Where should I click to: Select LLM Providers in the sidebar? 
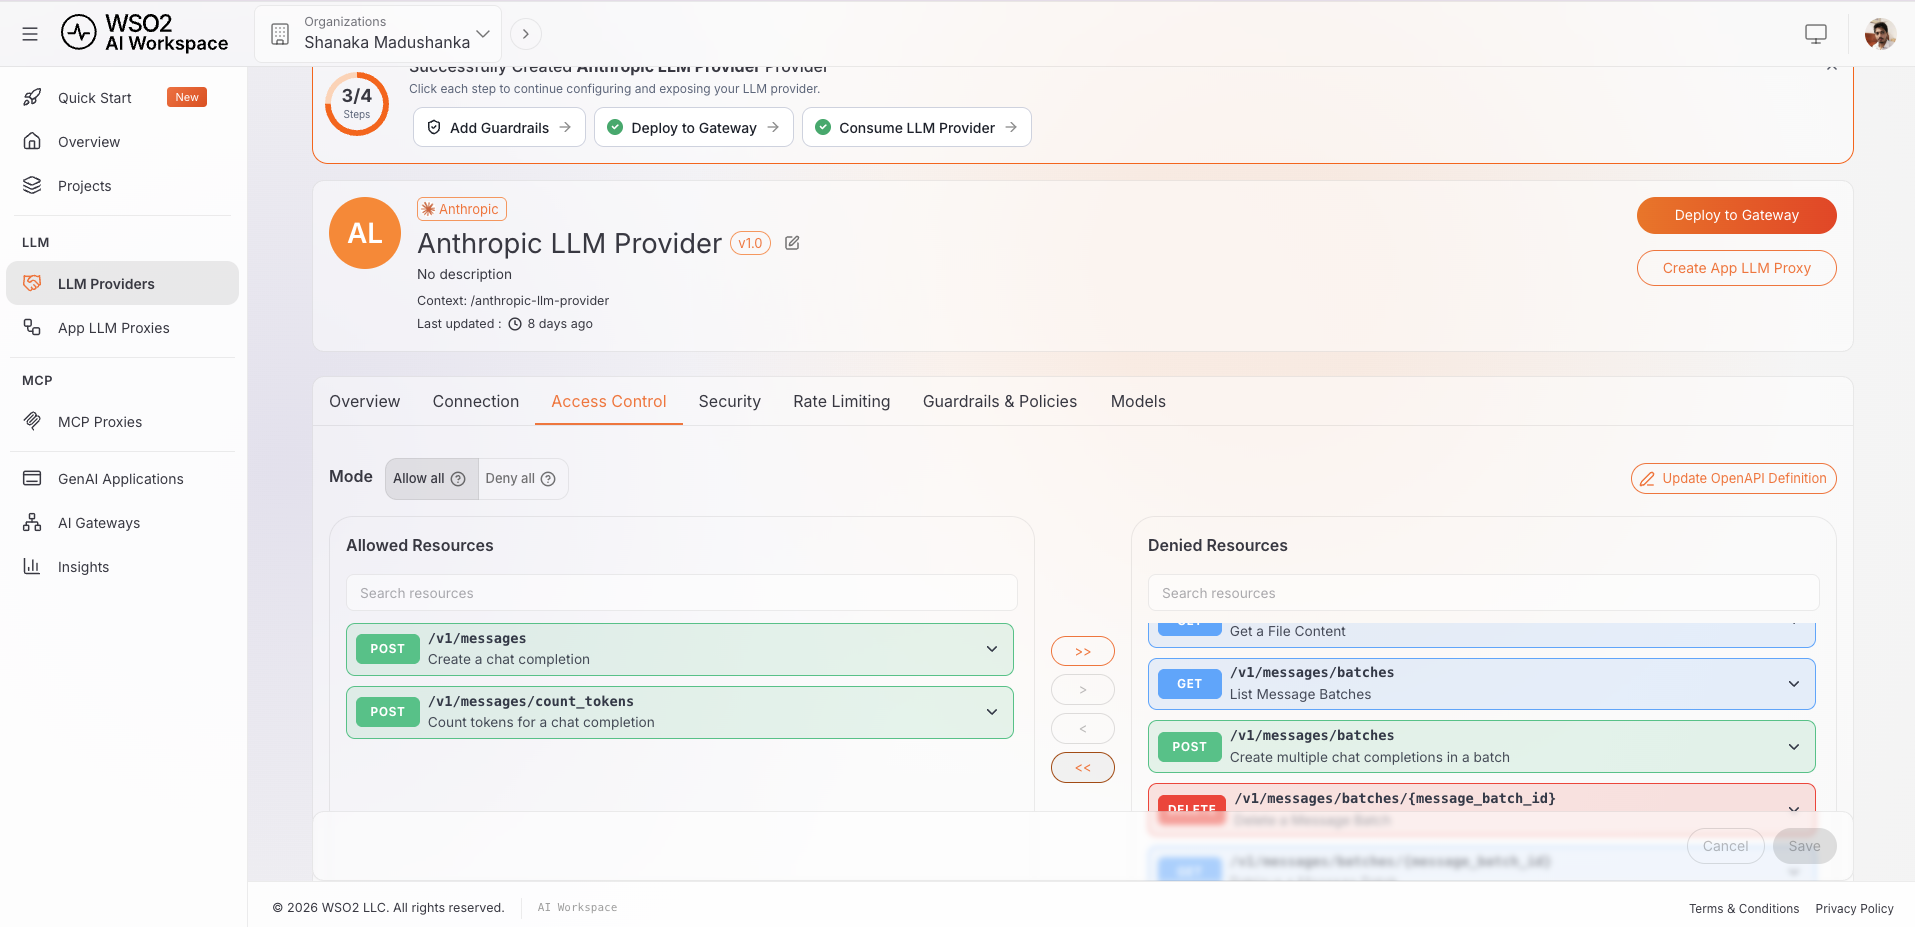coord(122,284)
